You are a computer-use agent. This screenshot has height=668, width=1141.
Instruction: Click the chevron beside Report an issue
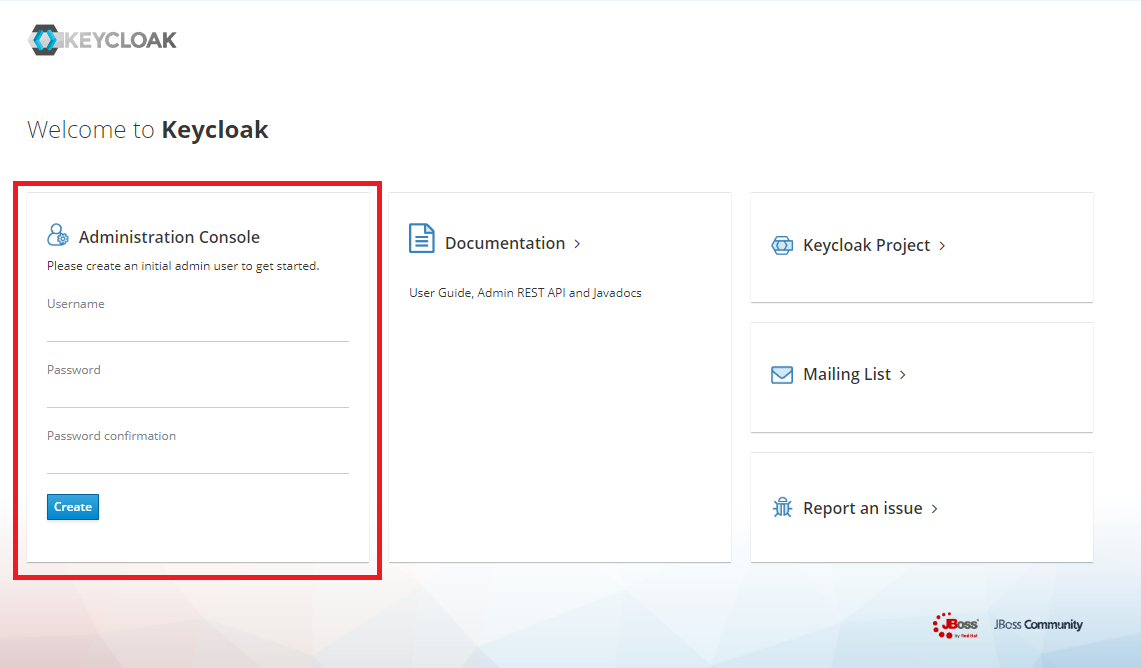coord(934,509)
